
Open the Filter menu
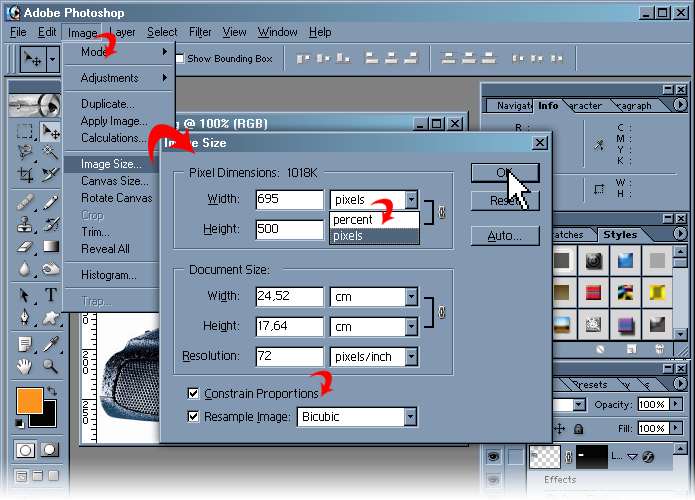click(x=200, y=32)
